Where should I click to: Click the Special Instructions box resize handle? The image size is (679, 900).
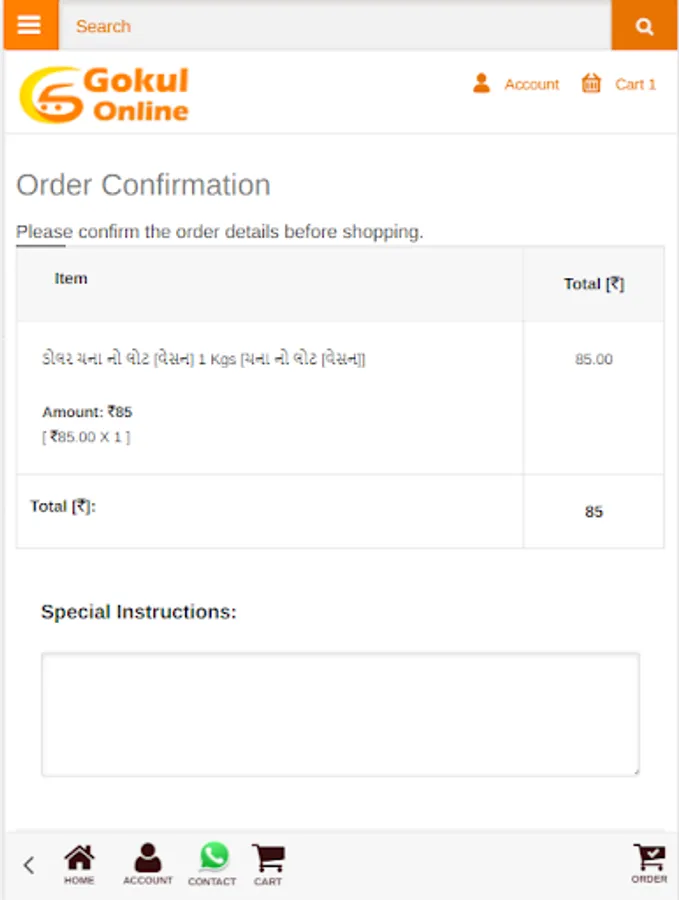click(x=634, y=771)
